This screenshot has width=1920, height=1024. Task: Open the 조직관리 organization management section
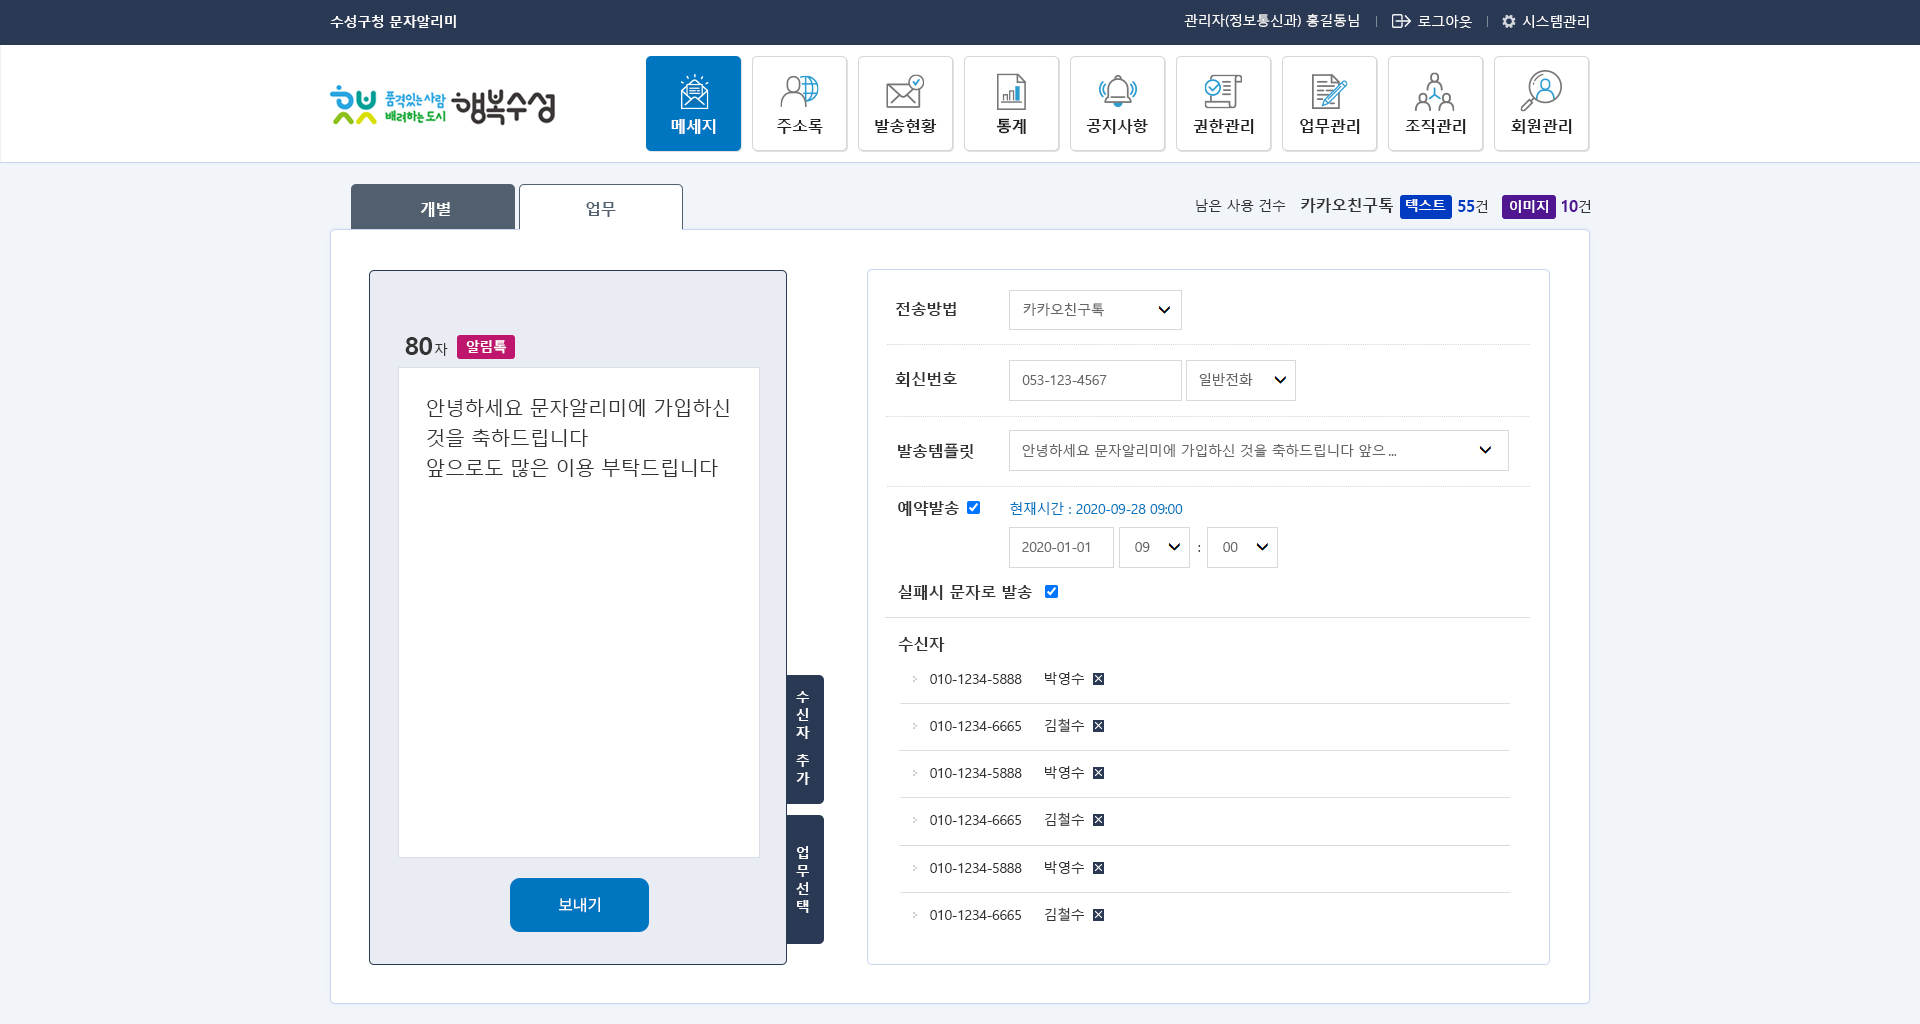pyautogui.click(x=1435, y=103)
